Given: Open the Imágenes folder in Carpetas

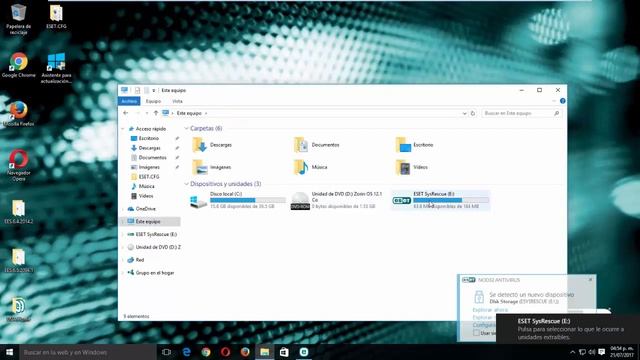Looking at the screenshot, I should pyautogui.click(x=212, y=167).
